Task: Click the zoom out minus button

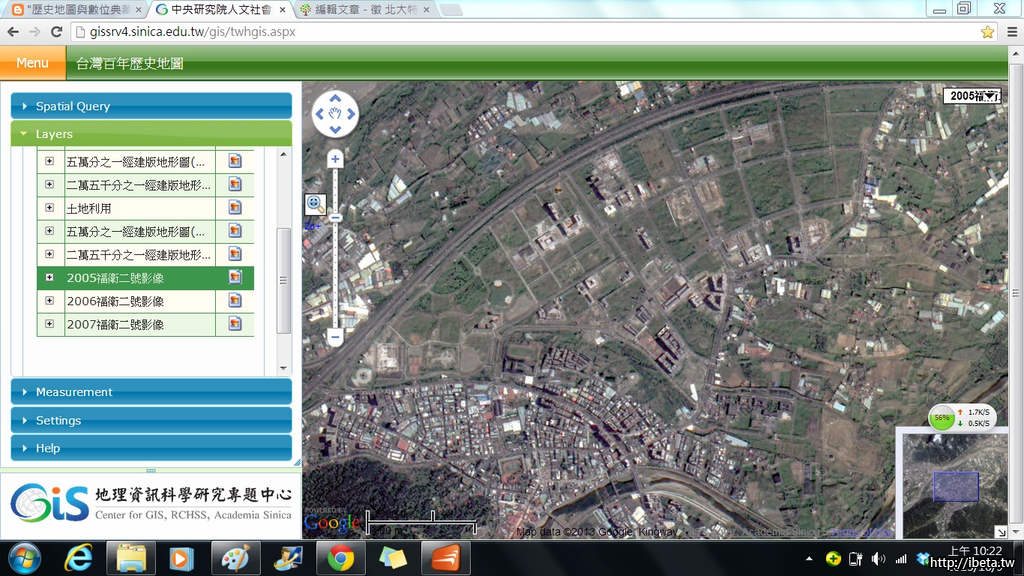Action: [335, 338]
